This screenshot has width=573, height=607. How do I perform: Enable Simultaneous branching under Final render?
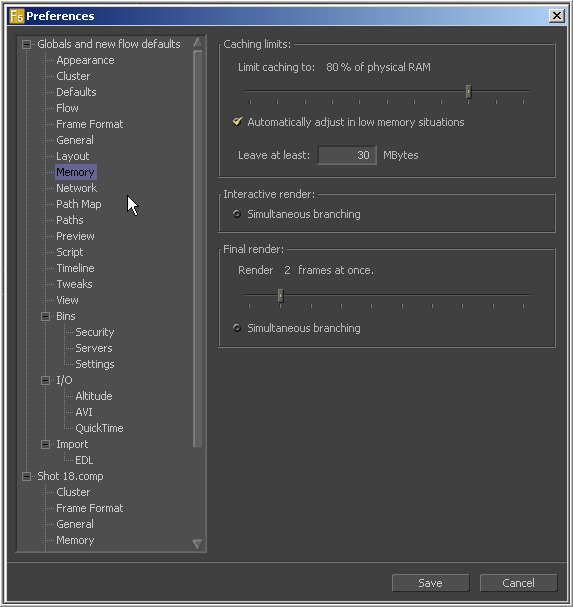click(237, 328)
